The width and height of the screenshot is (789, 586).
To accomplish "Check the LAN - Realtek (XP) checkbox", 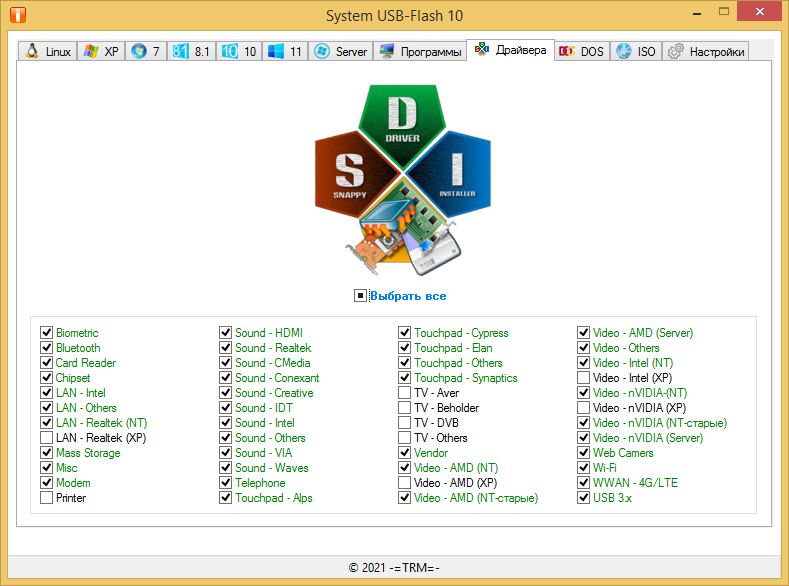I will click(x=46, y=438).
